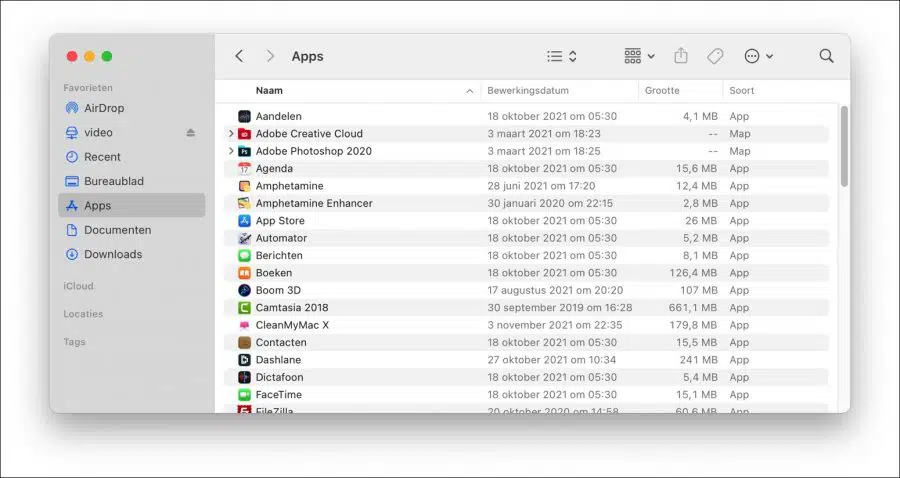Select the Aandelen row name
The width and height of the screenshot is (900, 478).
click(278, 116)
